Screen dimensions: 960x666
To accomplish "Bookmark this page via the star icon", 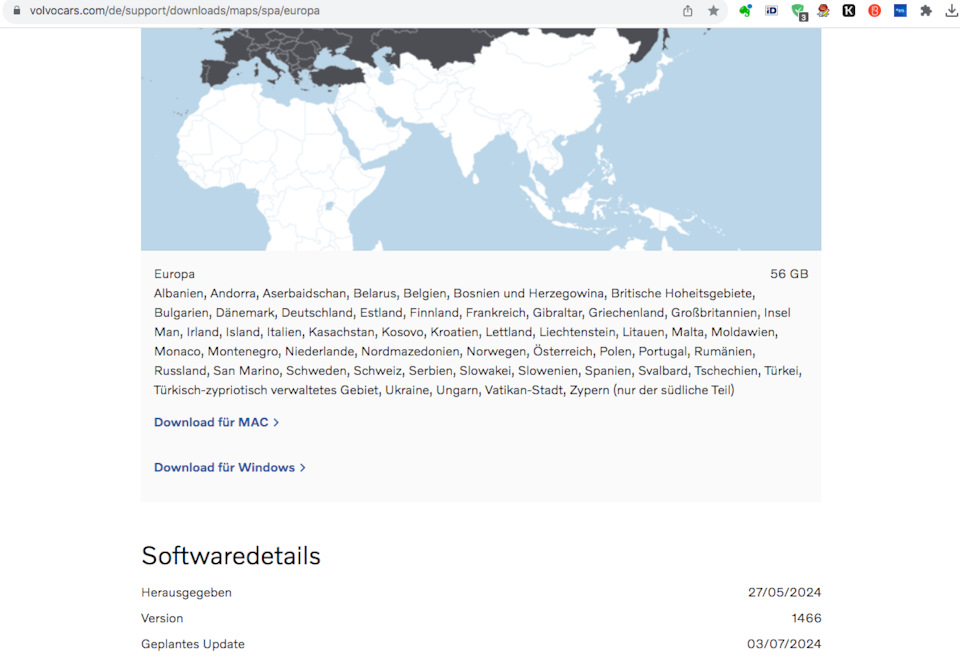I will pyautogui.click(x=713, y=10).
